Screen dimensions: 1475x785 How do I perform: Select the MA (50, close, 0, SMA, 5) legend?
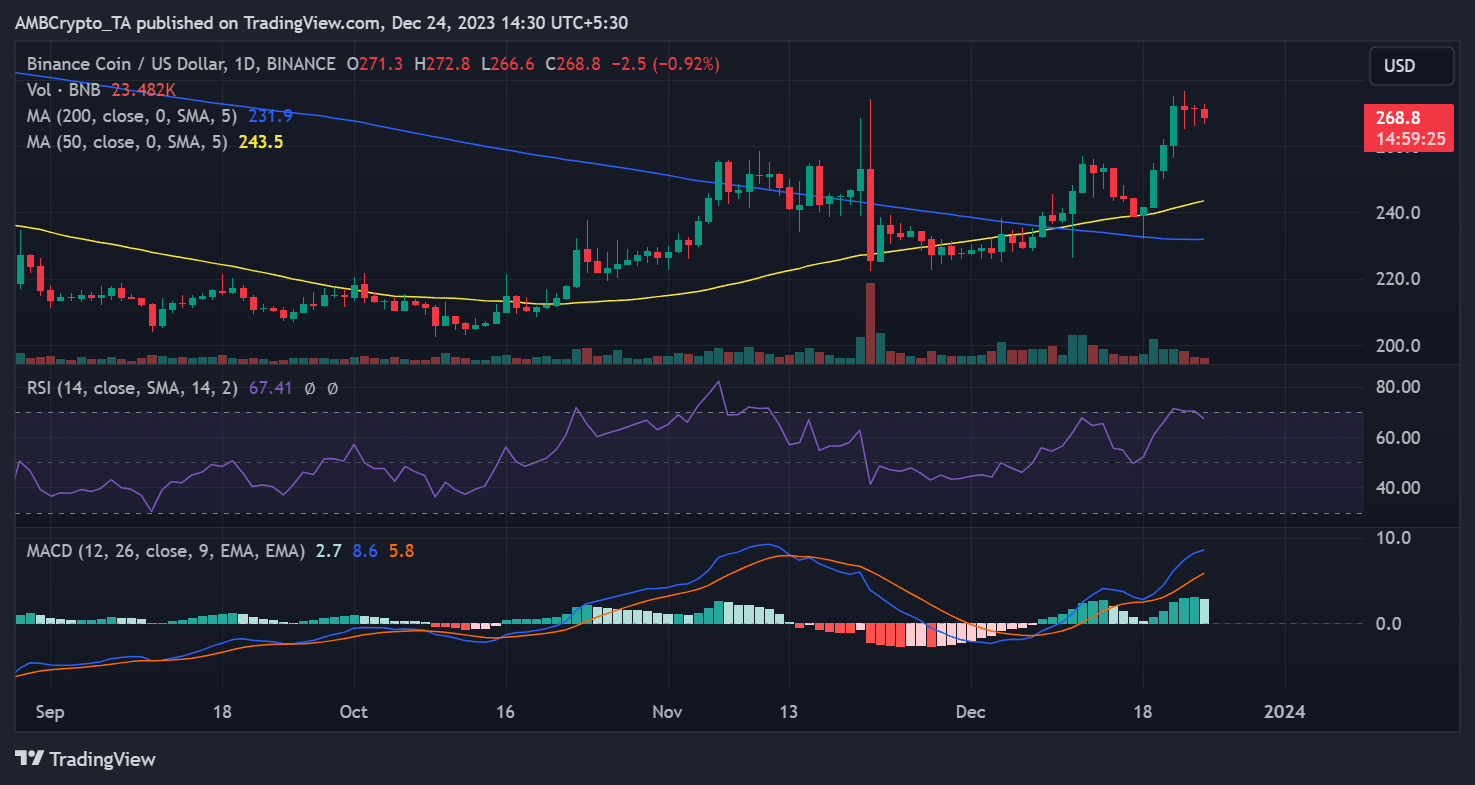(129, 142)
